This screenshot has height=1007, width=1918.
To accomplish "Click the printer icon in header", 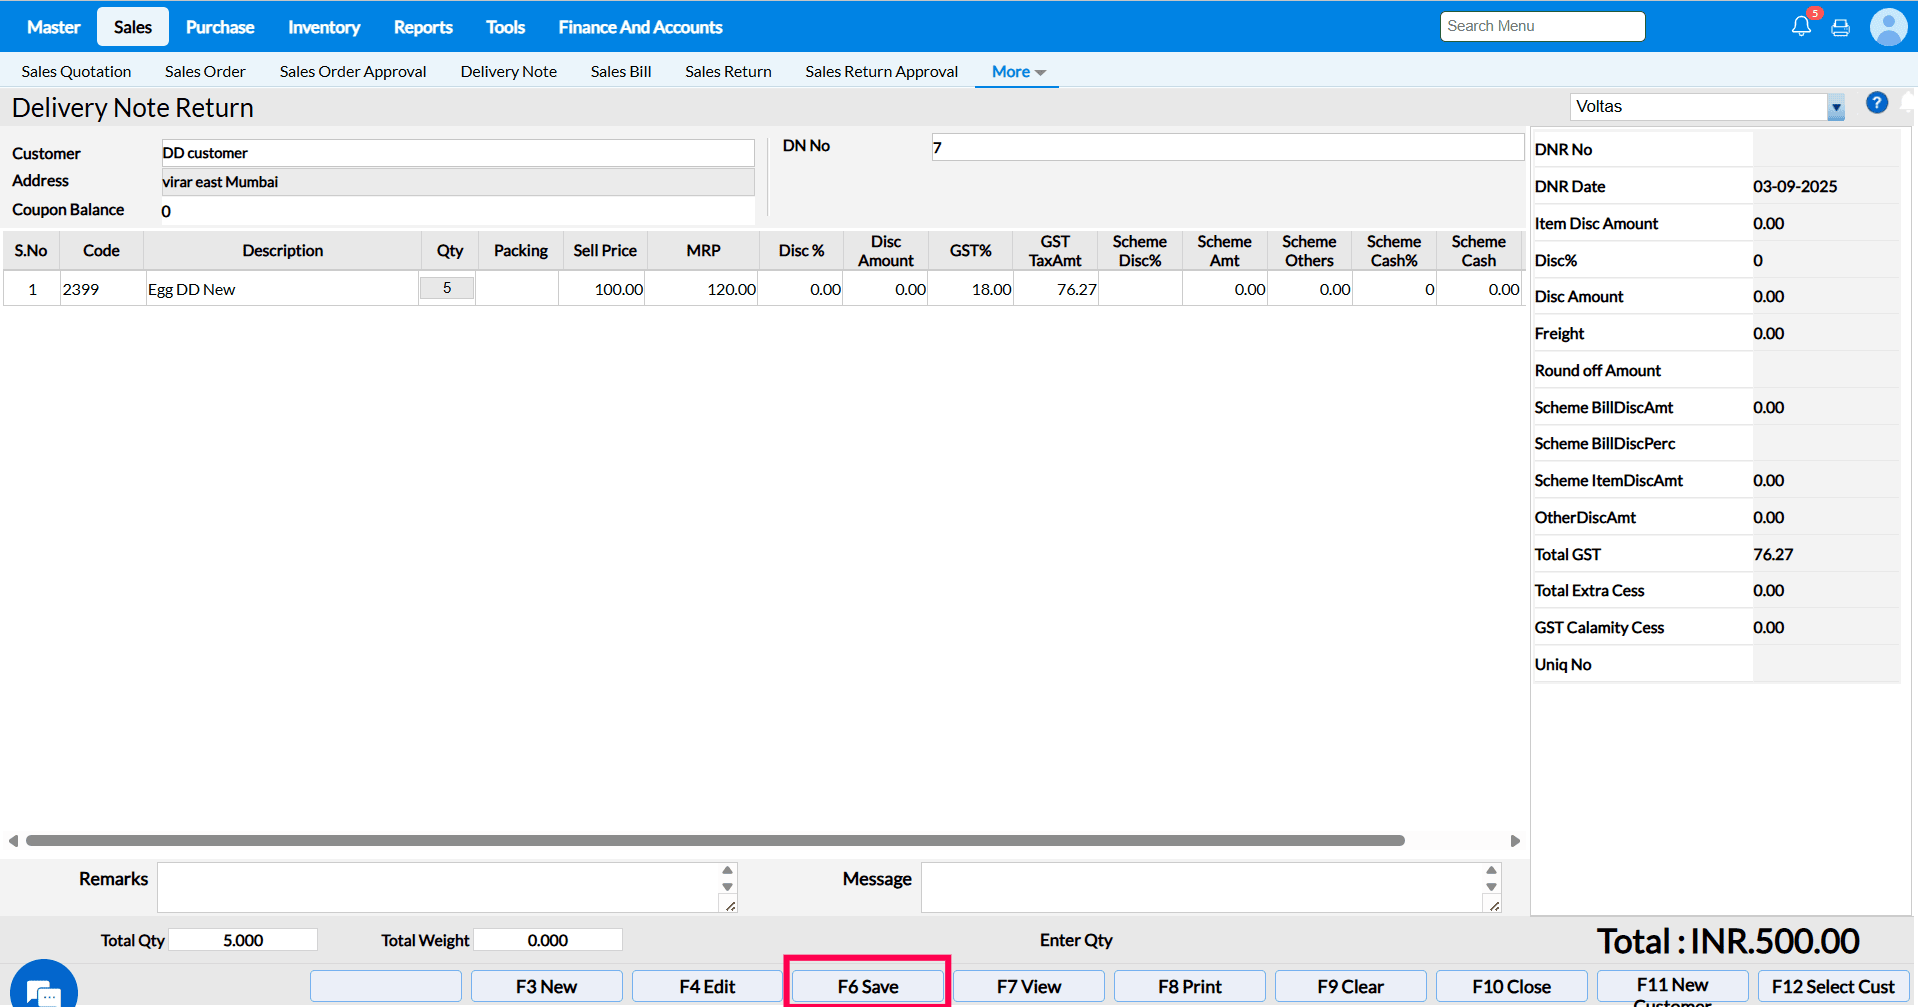I will pos(1840,28).
